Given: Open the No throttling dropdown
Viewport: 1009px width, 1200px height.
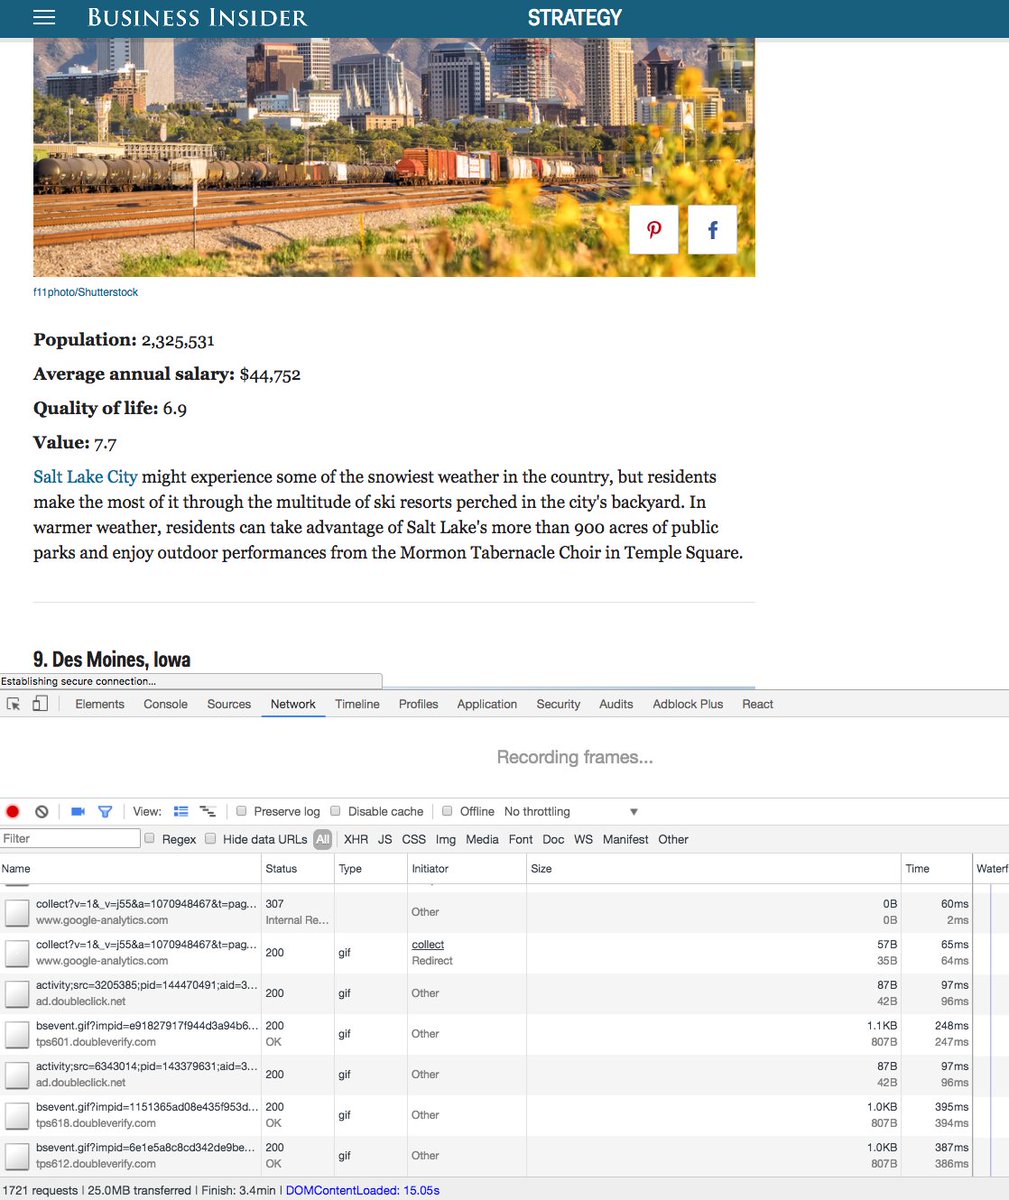Looking at the screenshot, I should coord(571,812).
